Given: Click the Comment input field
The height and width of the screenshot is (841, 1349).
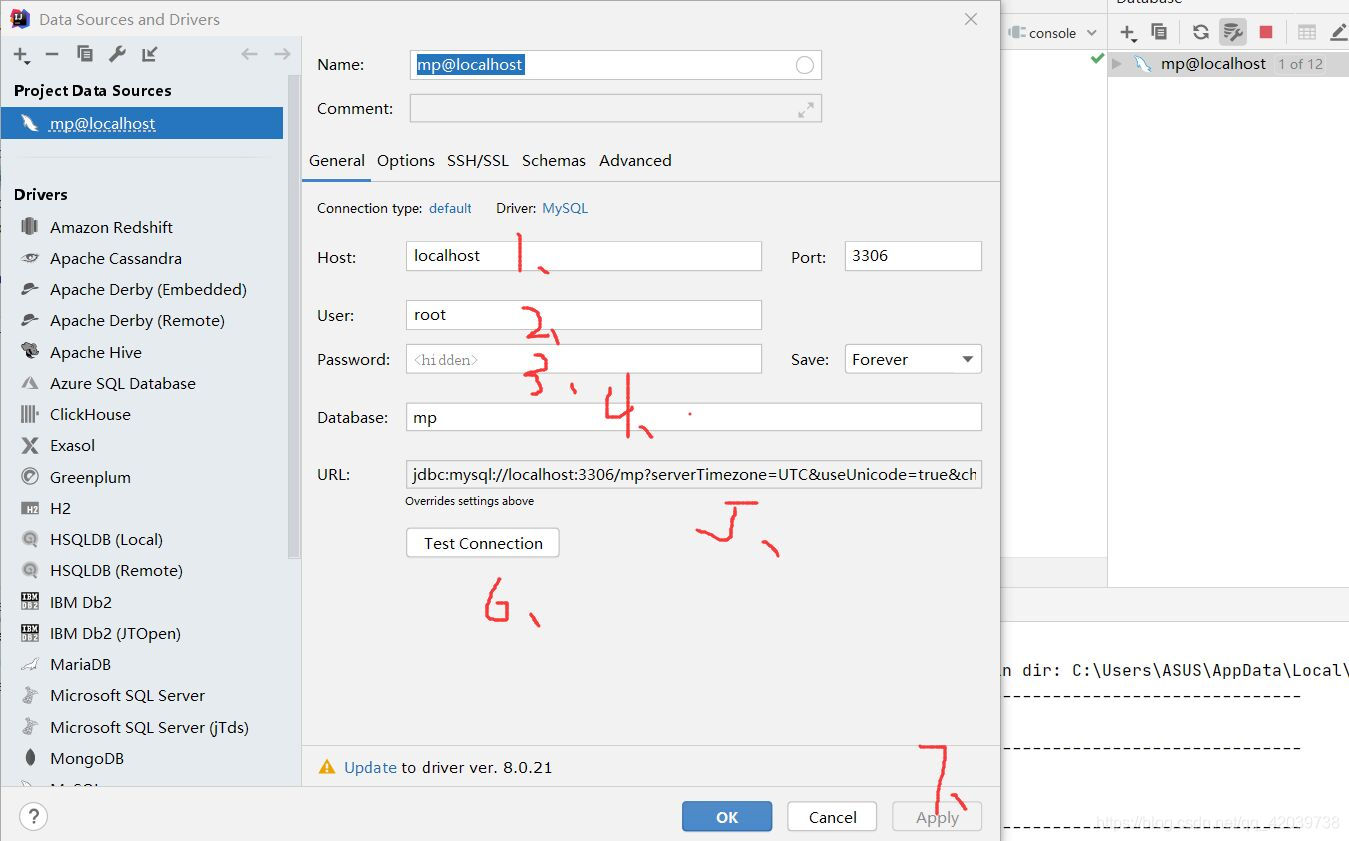Looking at the screenshot, I should click(x=615, y=108).
